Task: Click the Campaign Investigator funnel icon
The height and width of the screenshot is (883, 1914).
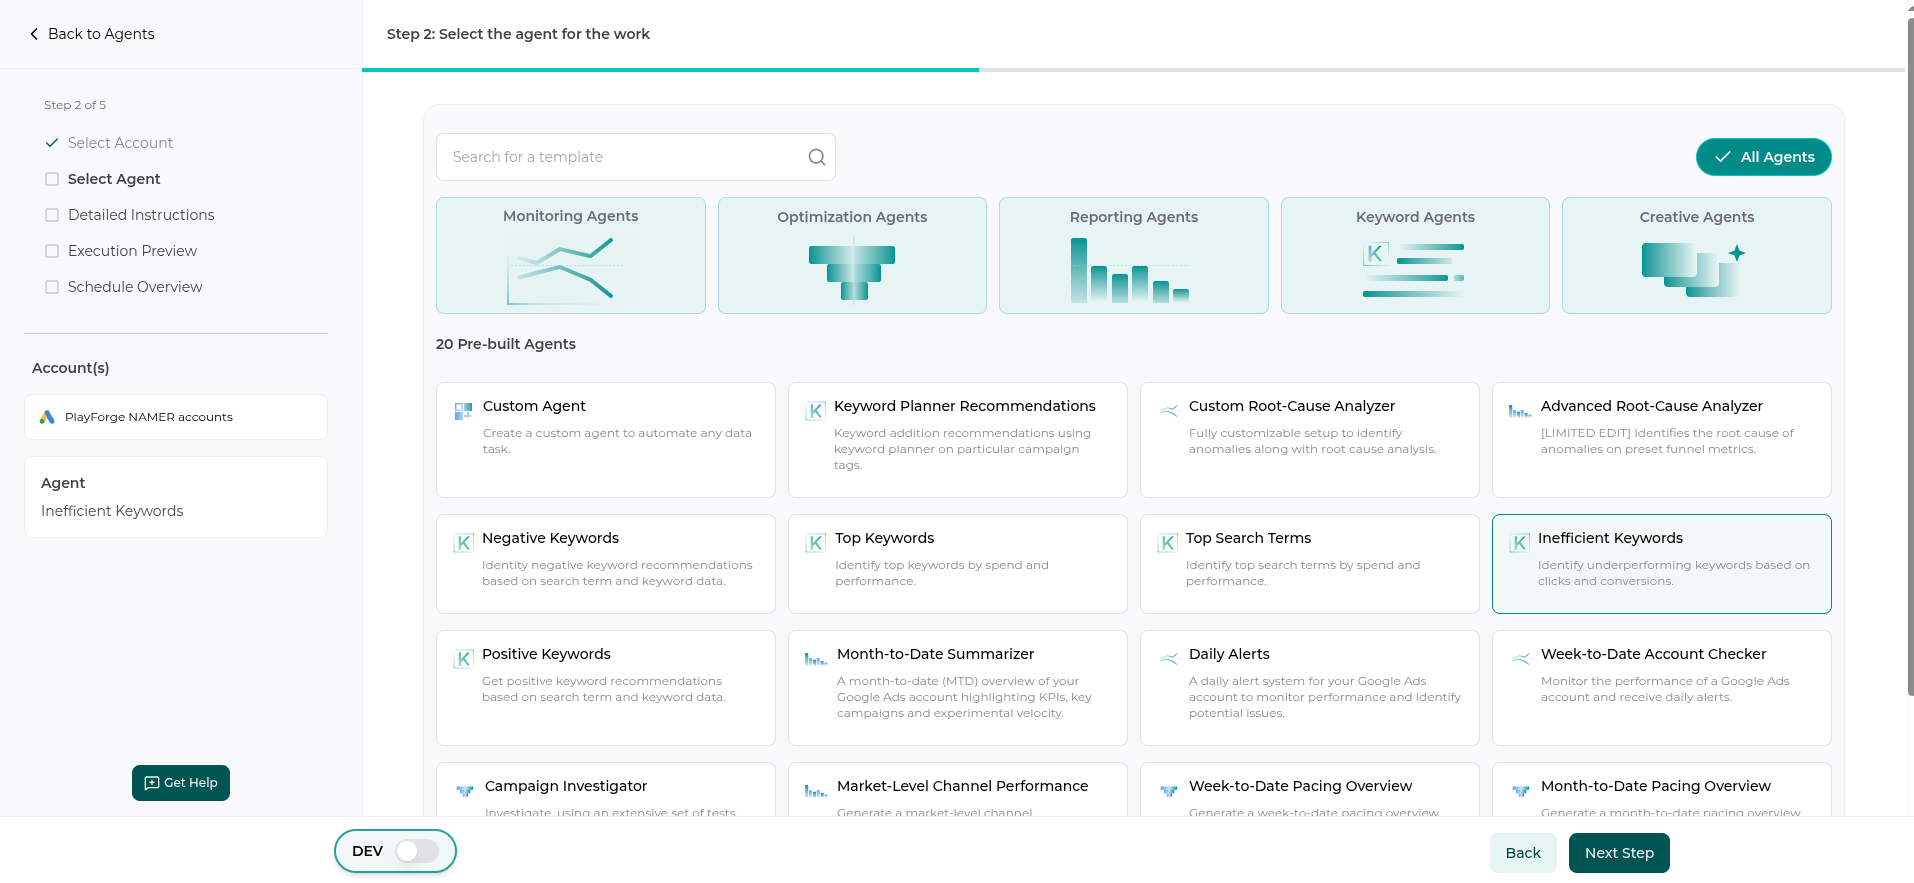Action: click(465, 791)
